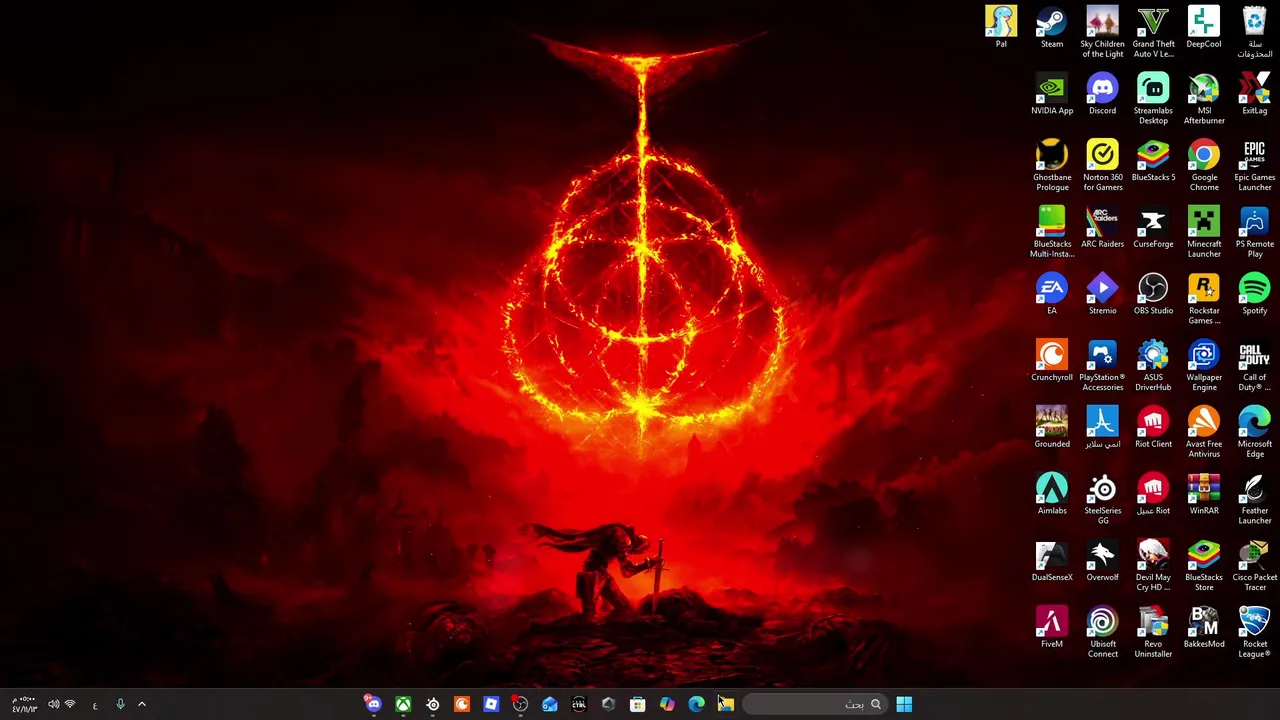Launch Cisco Packet Tracer icon

pos(1255,566)
